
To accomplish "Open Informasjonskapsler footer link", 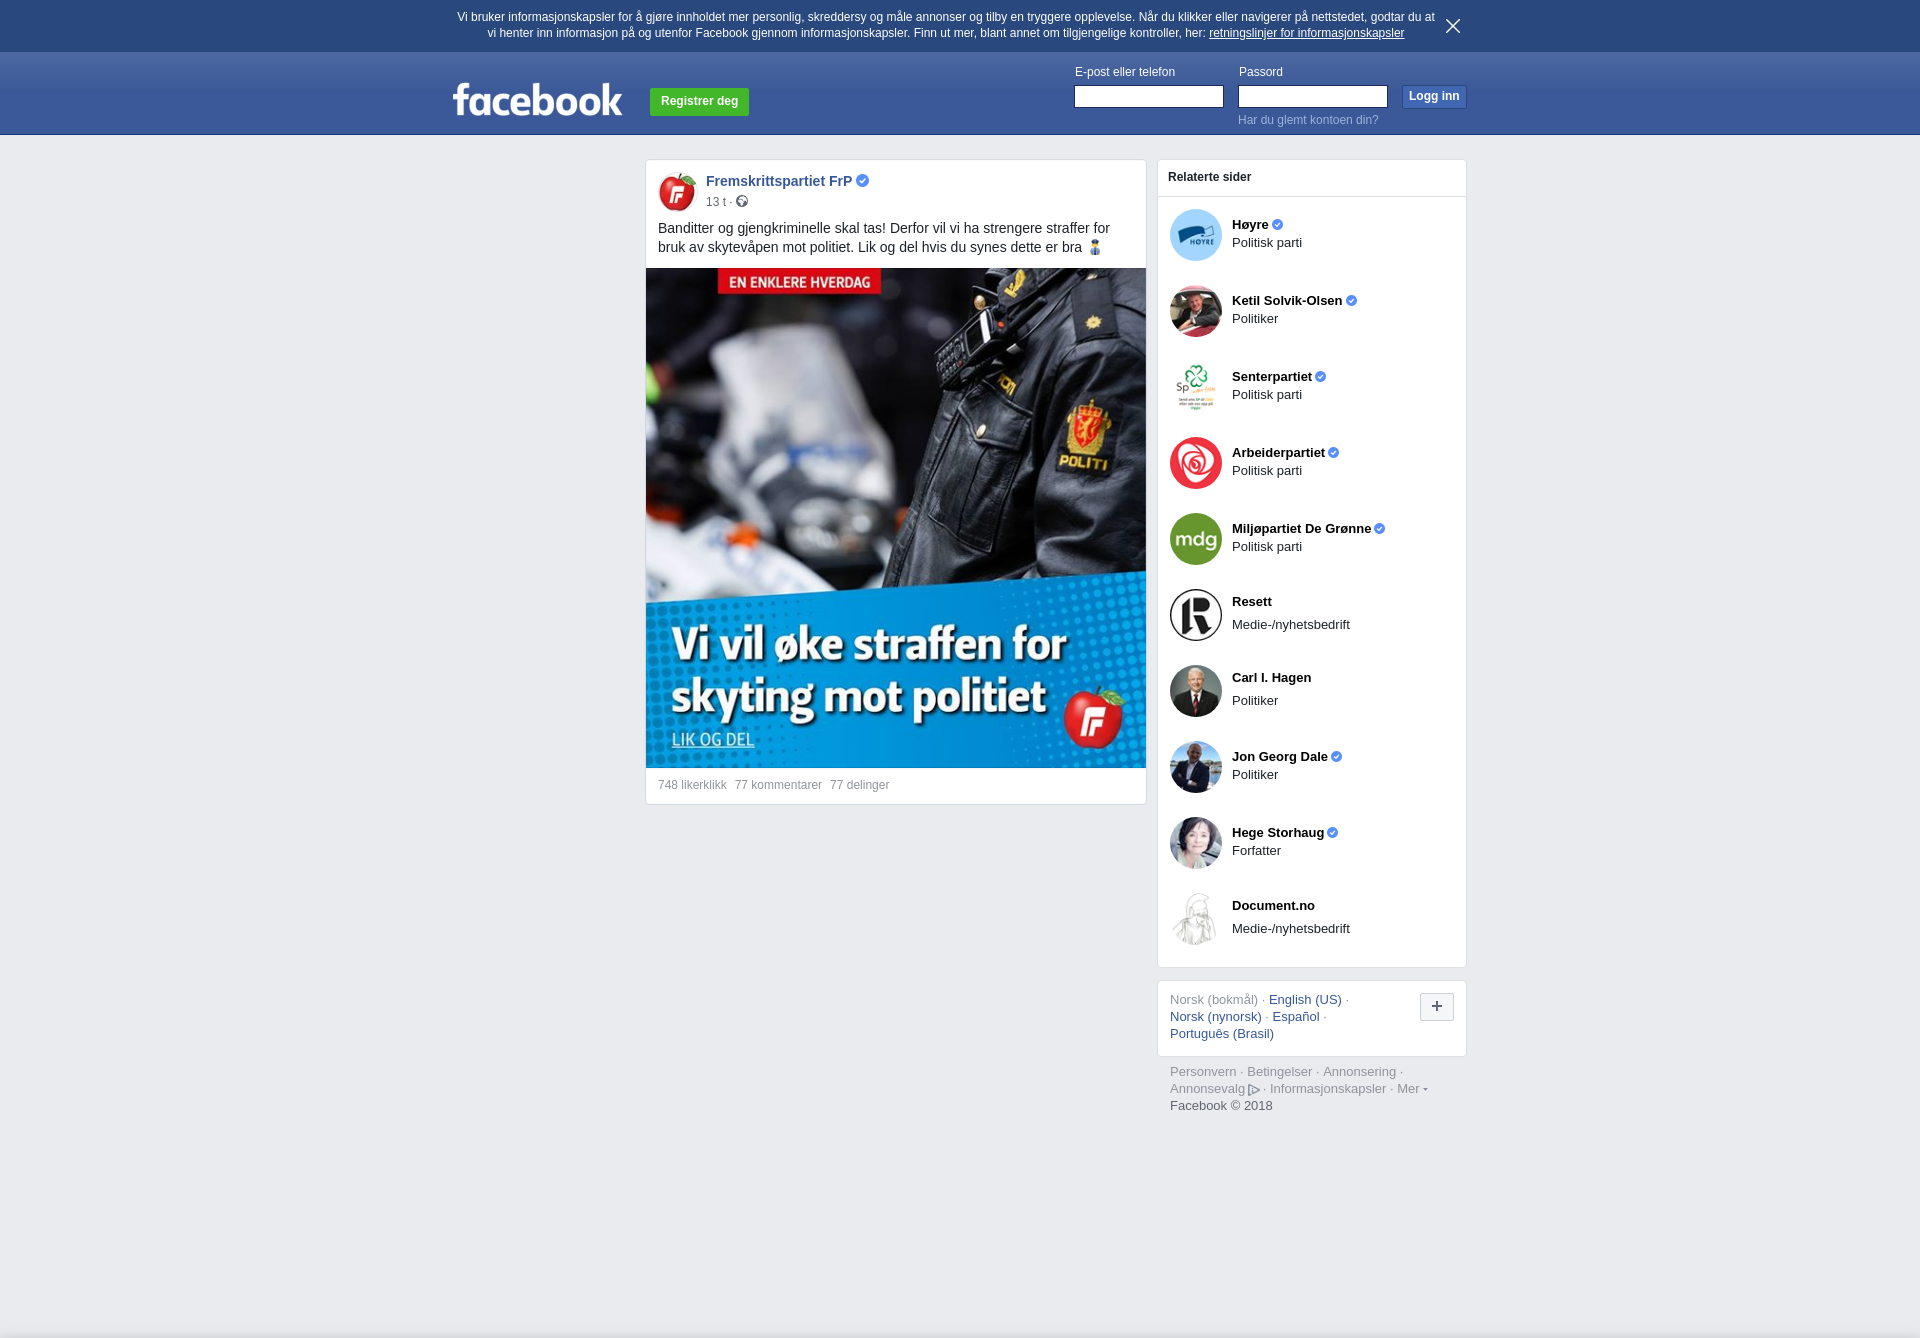I will [1328, 1089].
